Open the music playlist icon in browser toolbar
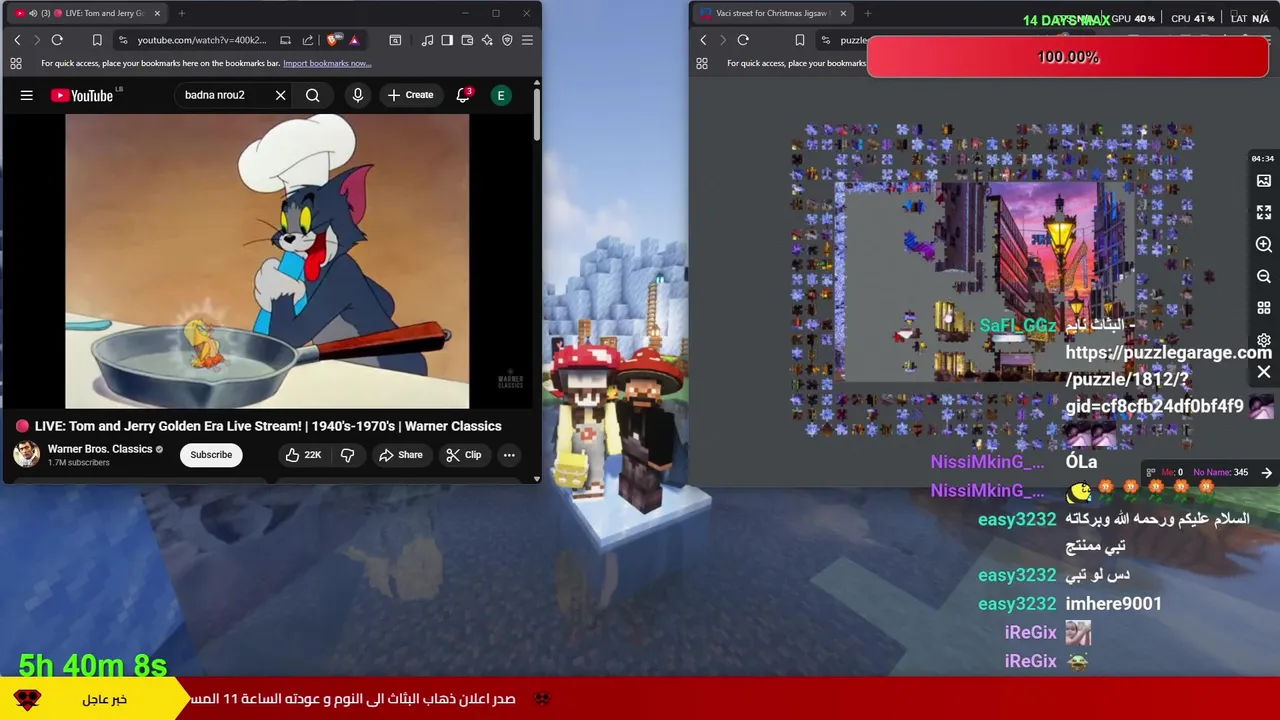Screen dimensions: 1280x720 pos(428,40)
